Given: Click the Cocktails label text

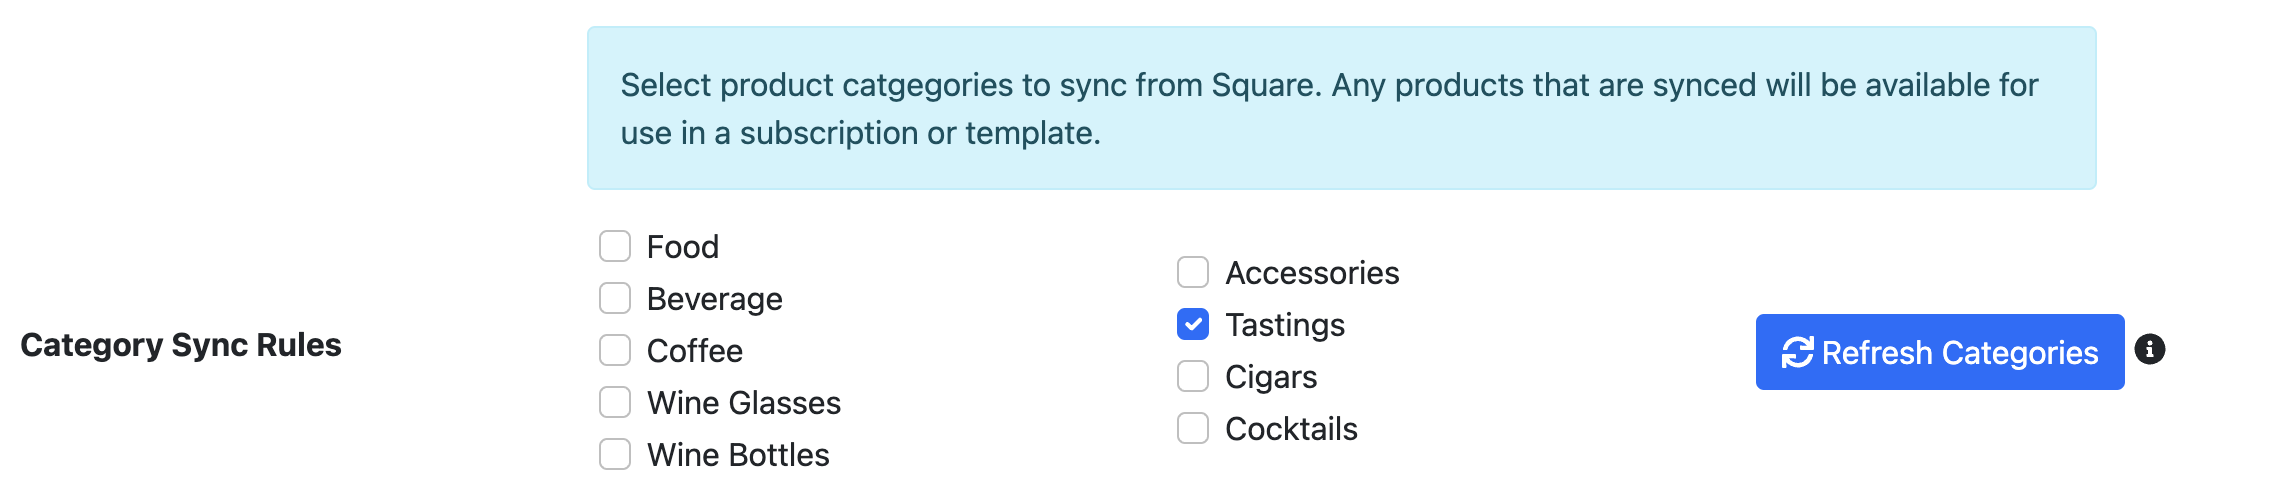Looking at the screenshot, I should click(1291, 429).
